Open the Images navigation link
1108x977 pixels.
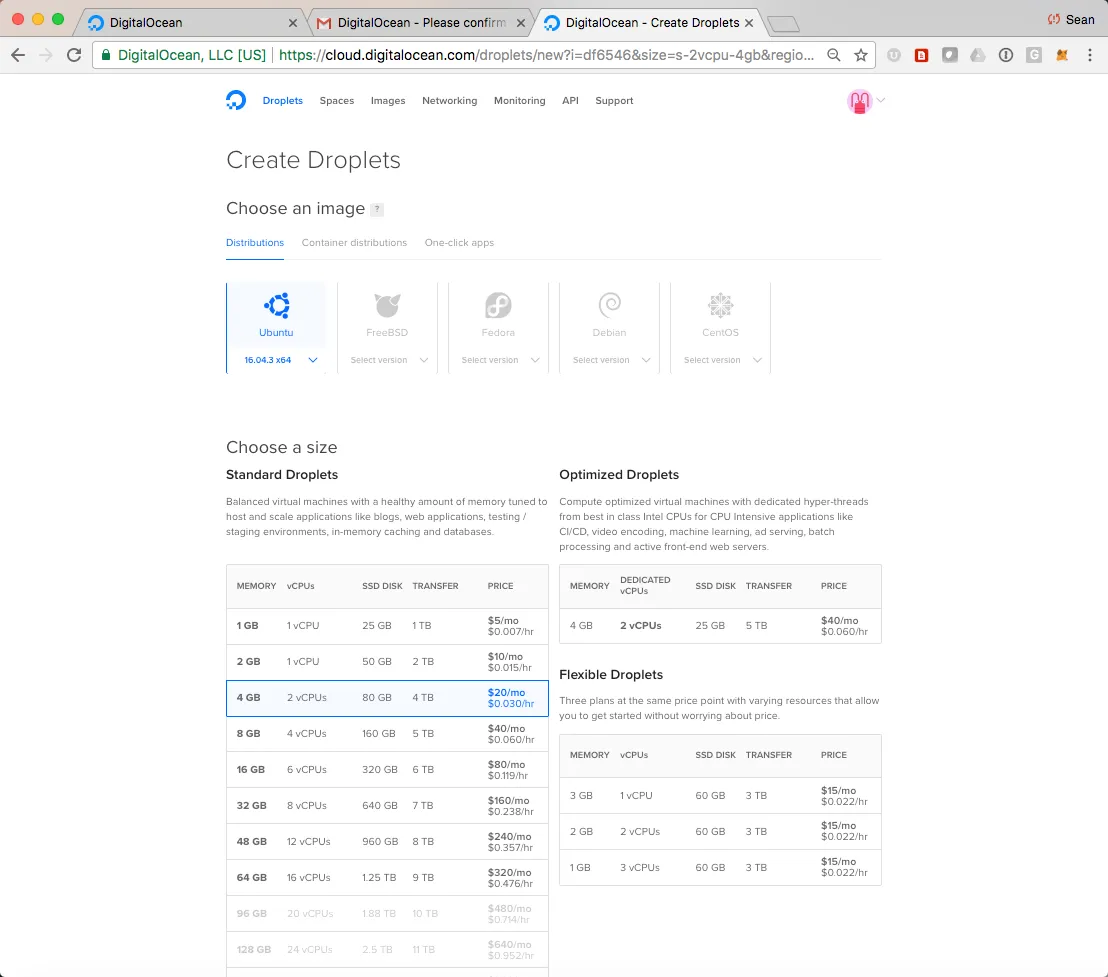388,100
